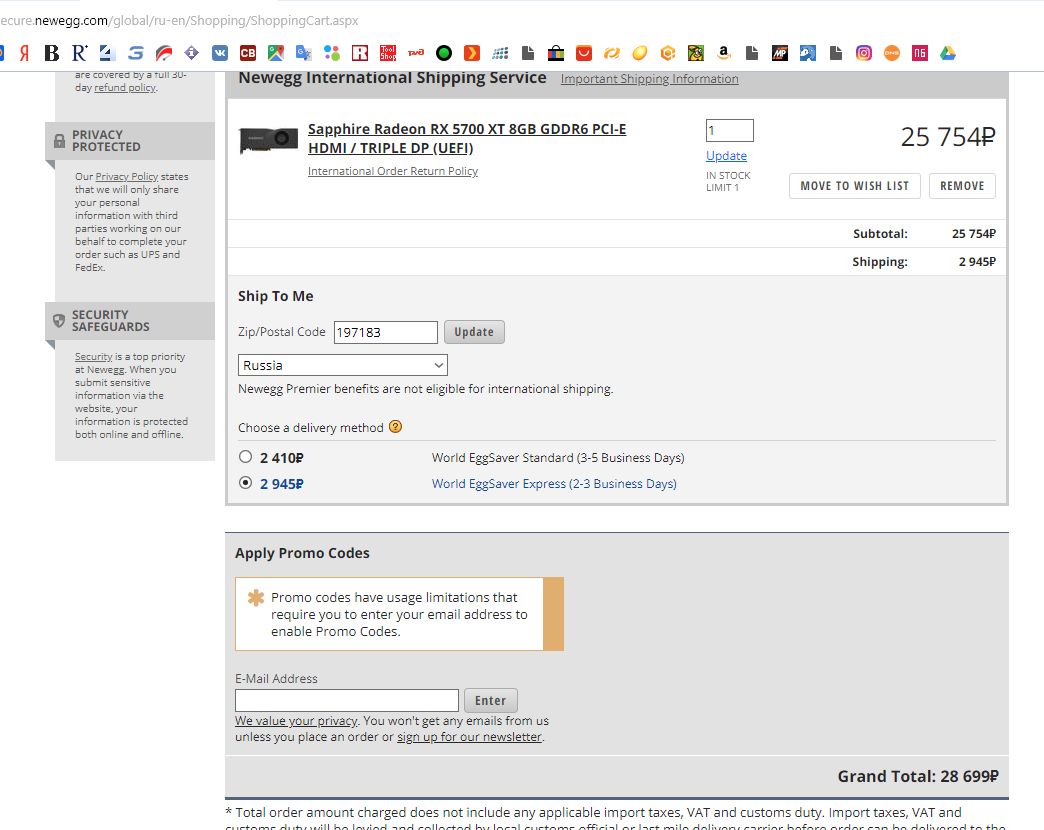The width and height of the screenshot is (1044, 830).
Task: Click MOVE TO WISH LIST button
Action: coord(855,186)
